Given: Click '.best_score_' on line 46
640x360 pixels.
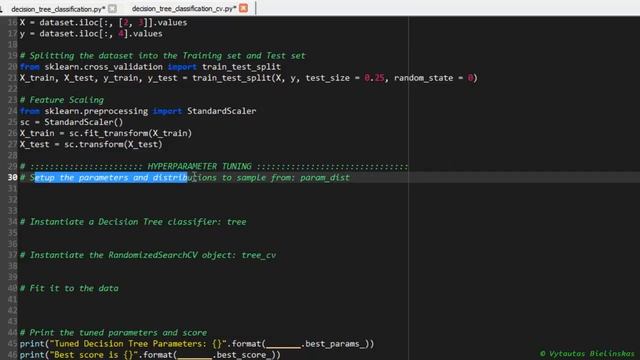Looking at the screenshot, I should click(241, 355).
